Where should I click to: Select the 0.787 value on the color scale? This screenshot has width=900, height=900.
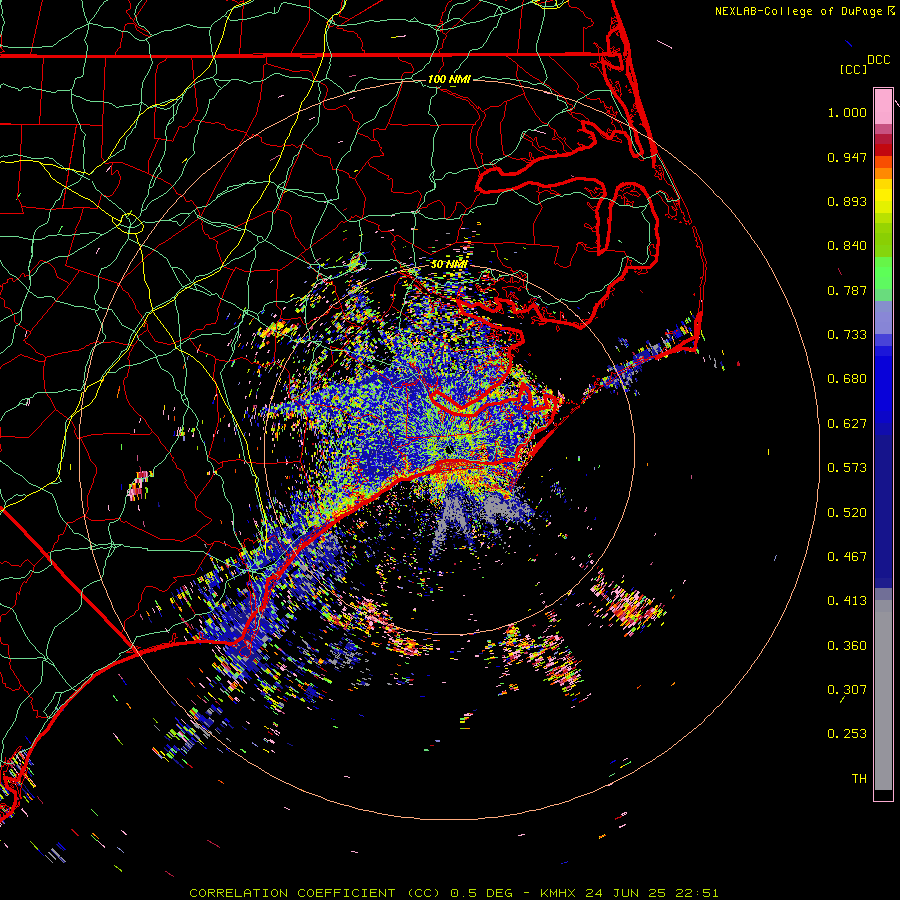847,290
